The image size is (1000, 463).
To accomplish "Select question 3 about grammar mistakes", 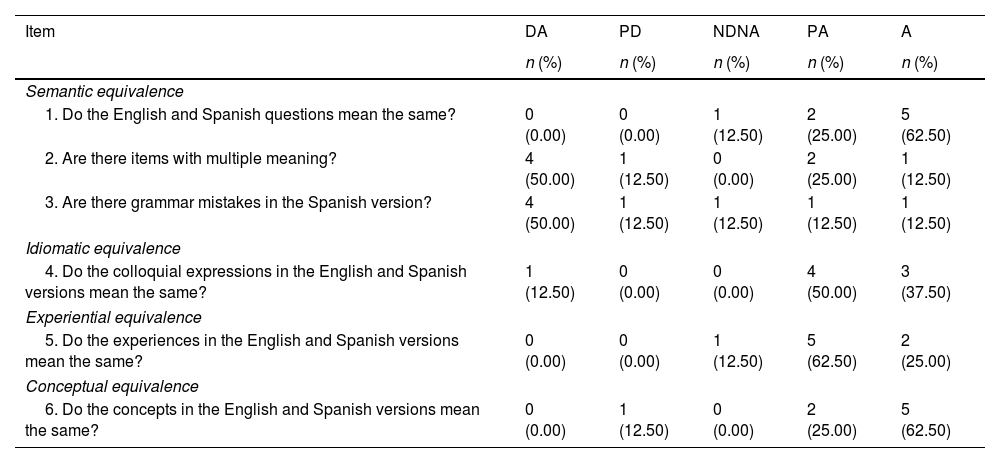I will (238, 202).
